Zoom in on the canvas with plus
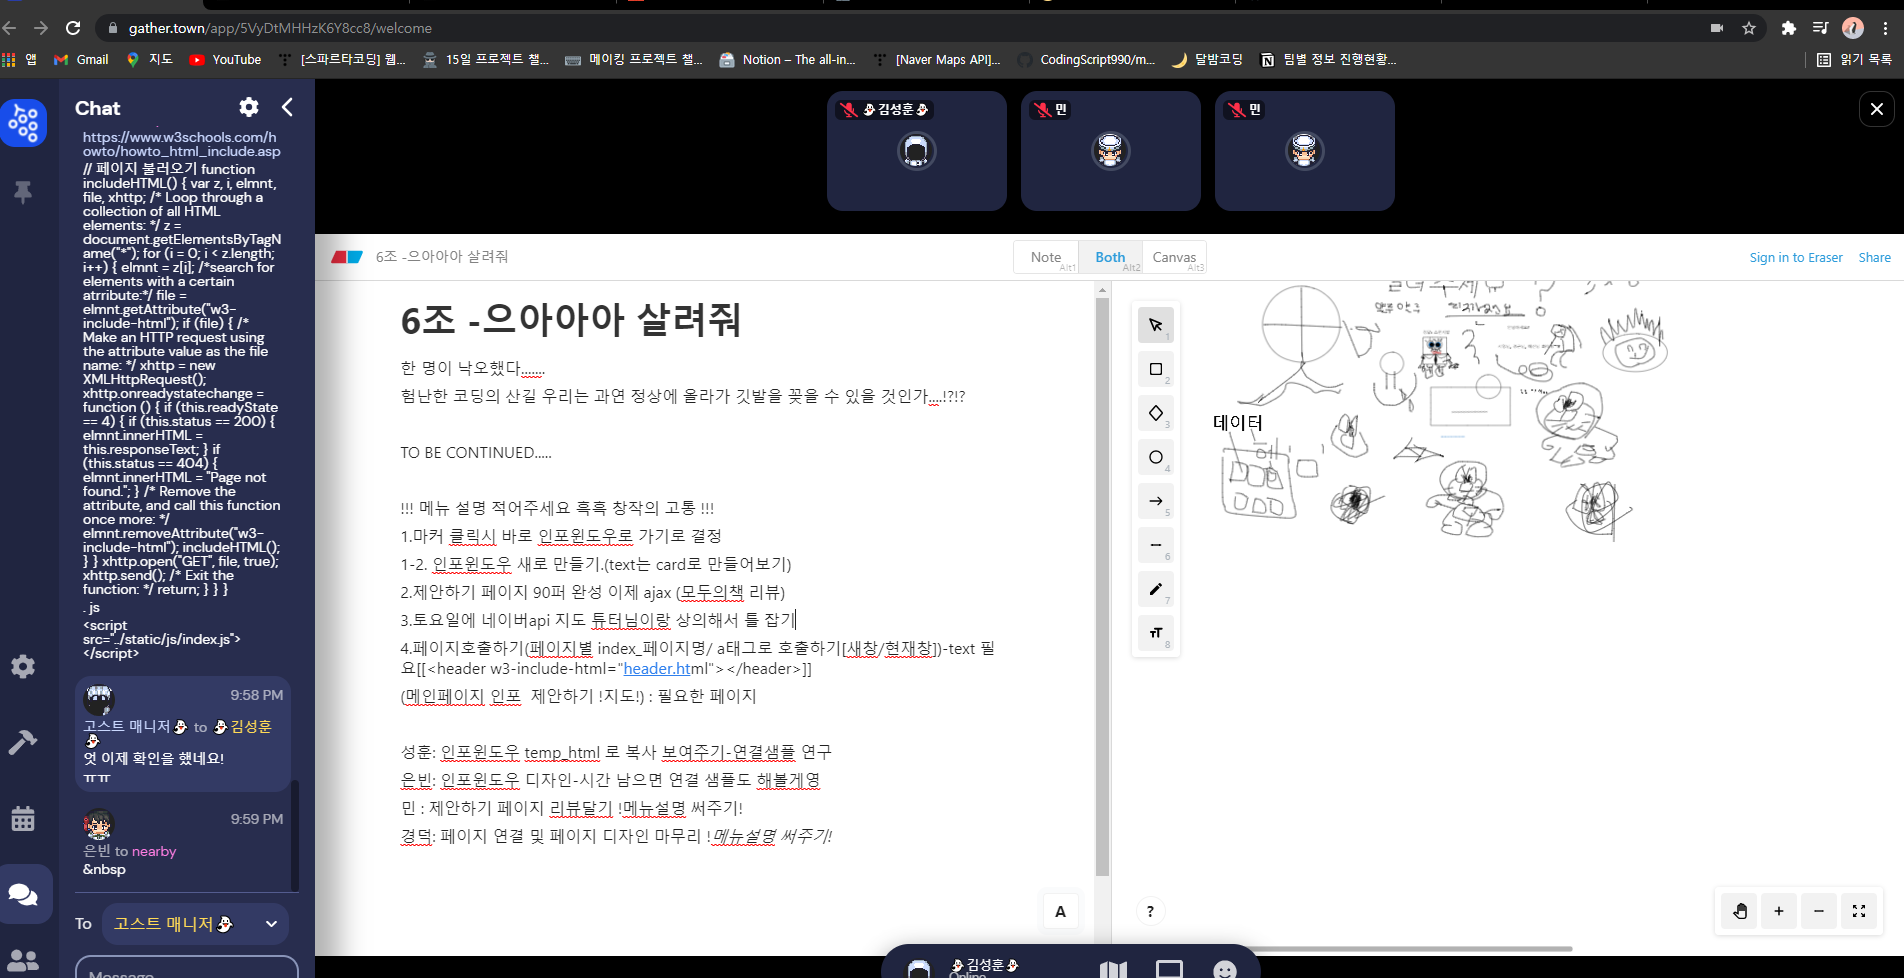This screenshot has width=1904, height=978. click(1779, 911)
